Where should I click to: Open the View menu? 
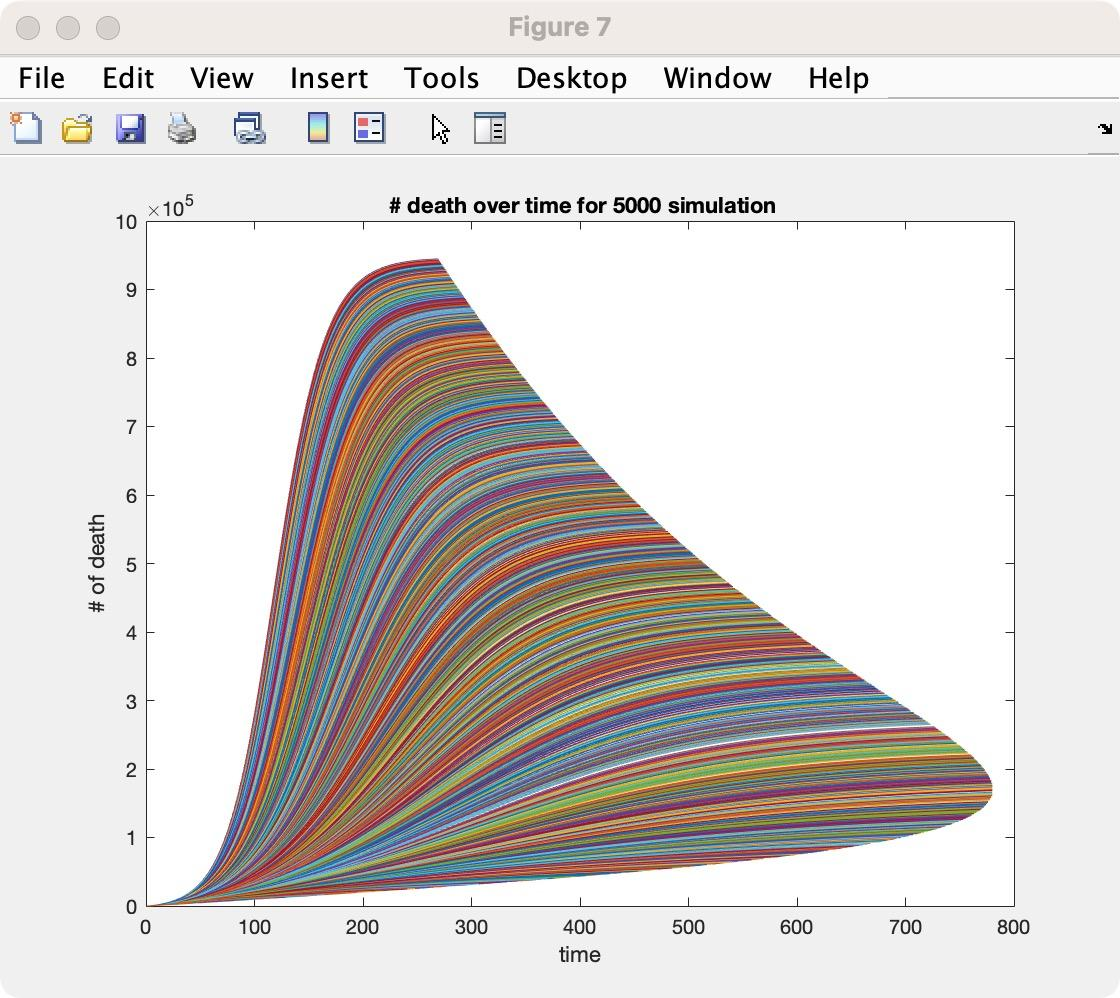point(221,78)
